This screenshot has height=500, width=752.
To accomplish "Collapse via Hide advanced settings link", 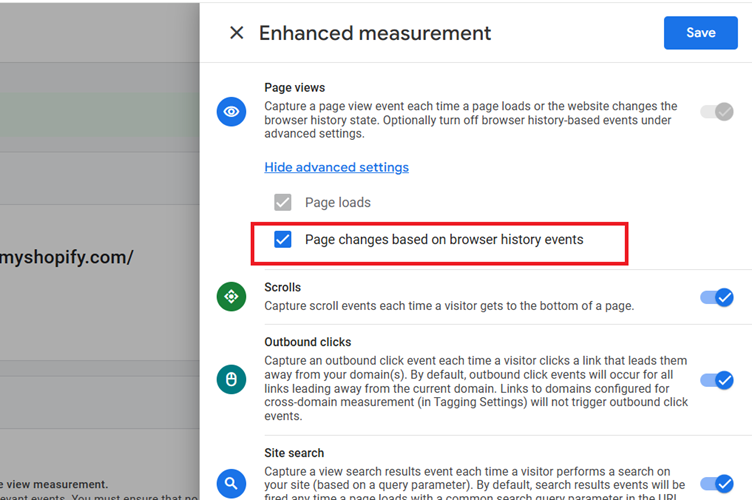I will (336, 167).
